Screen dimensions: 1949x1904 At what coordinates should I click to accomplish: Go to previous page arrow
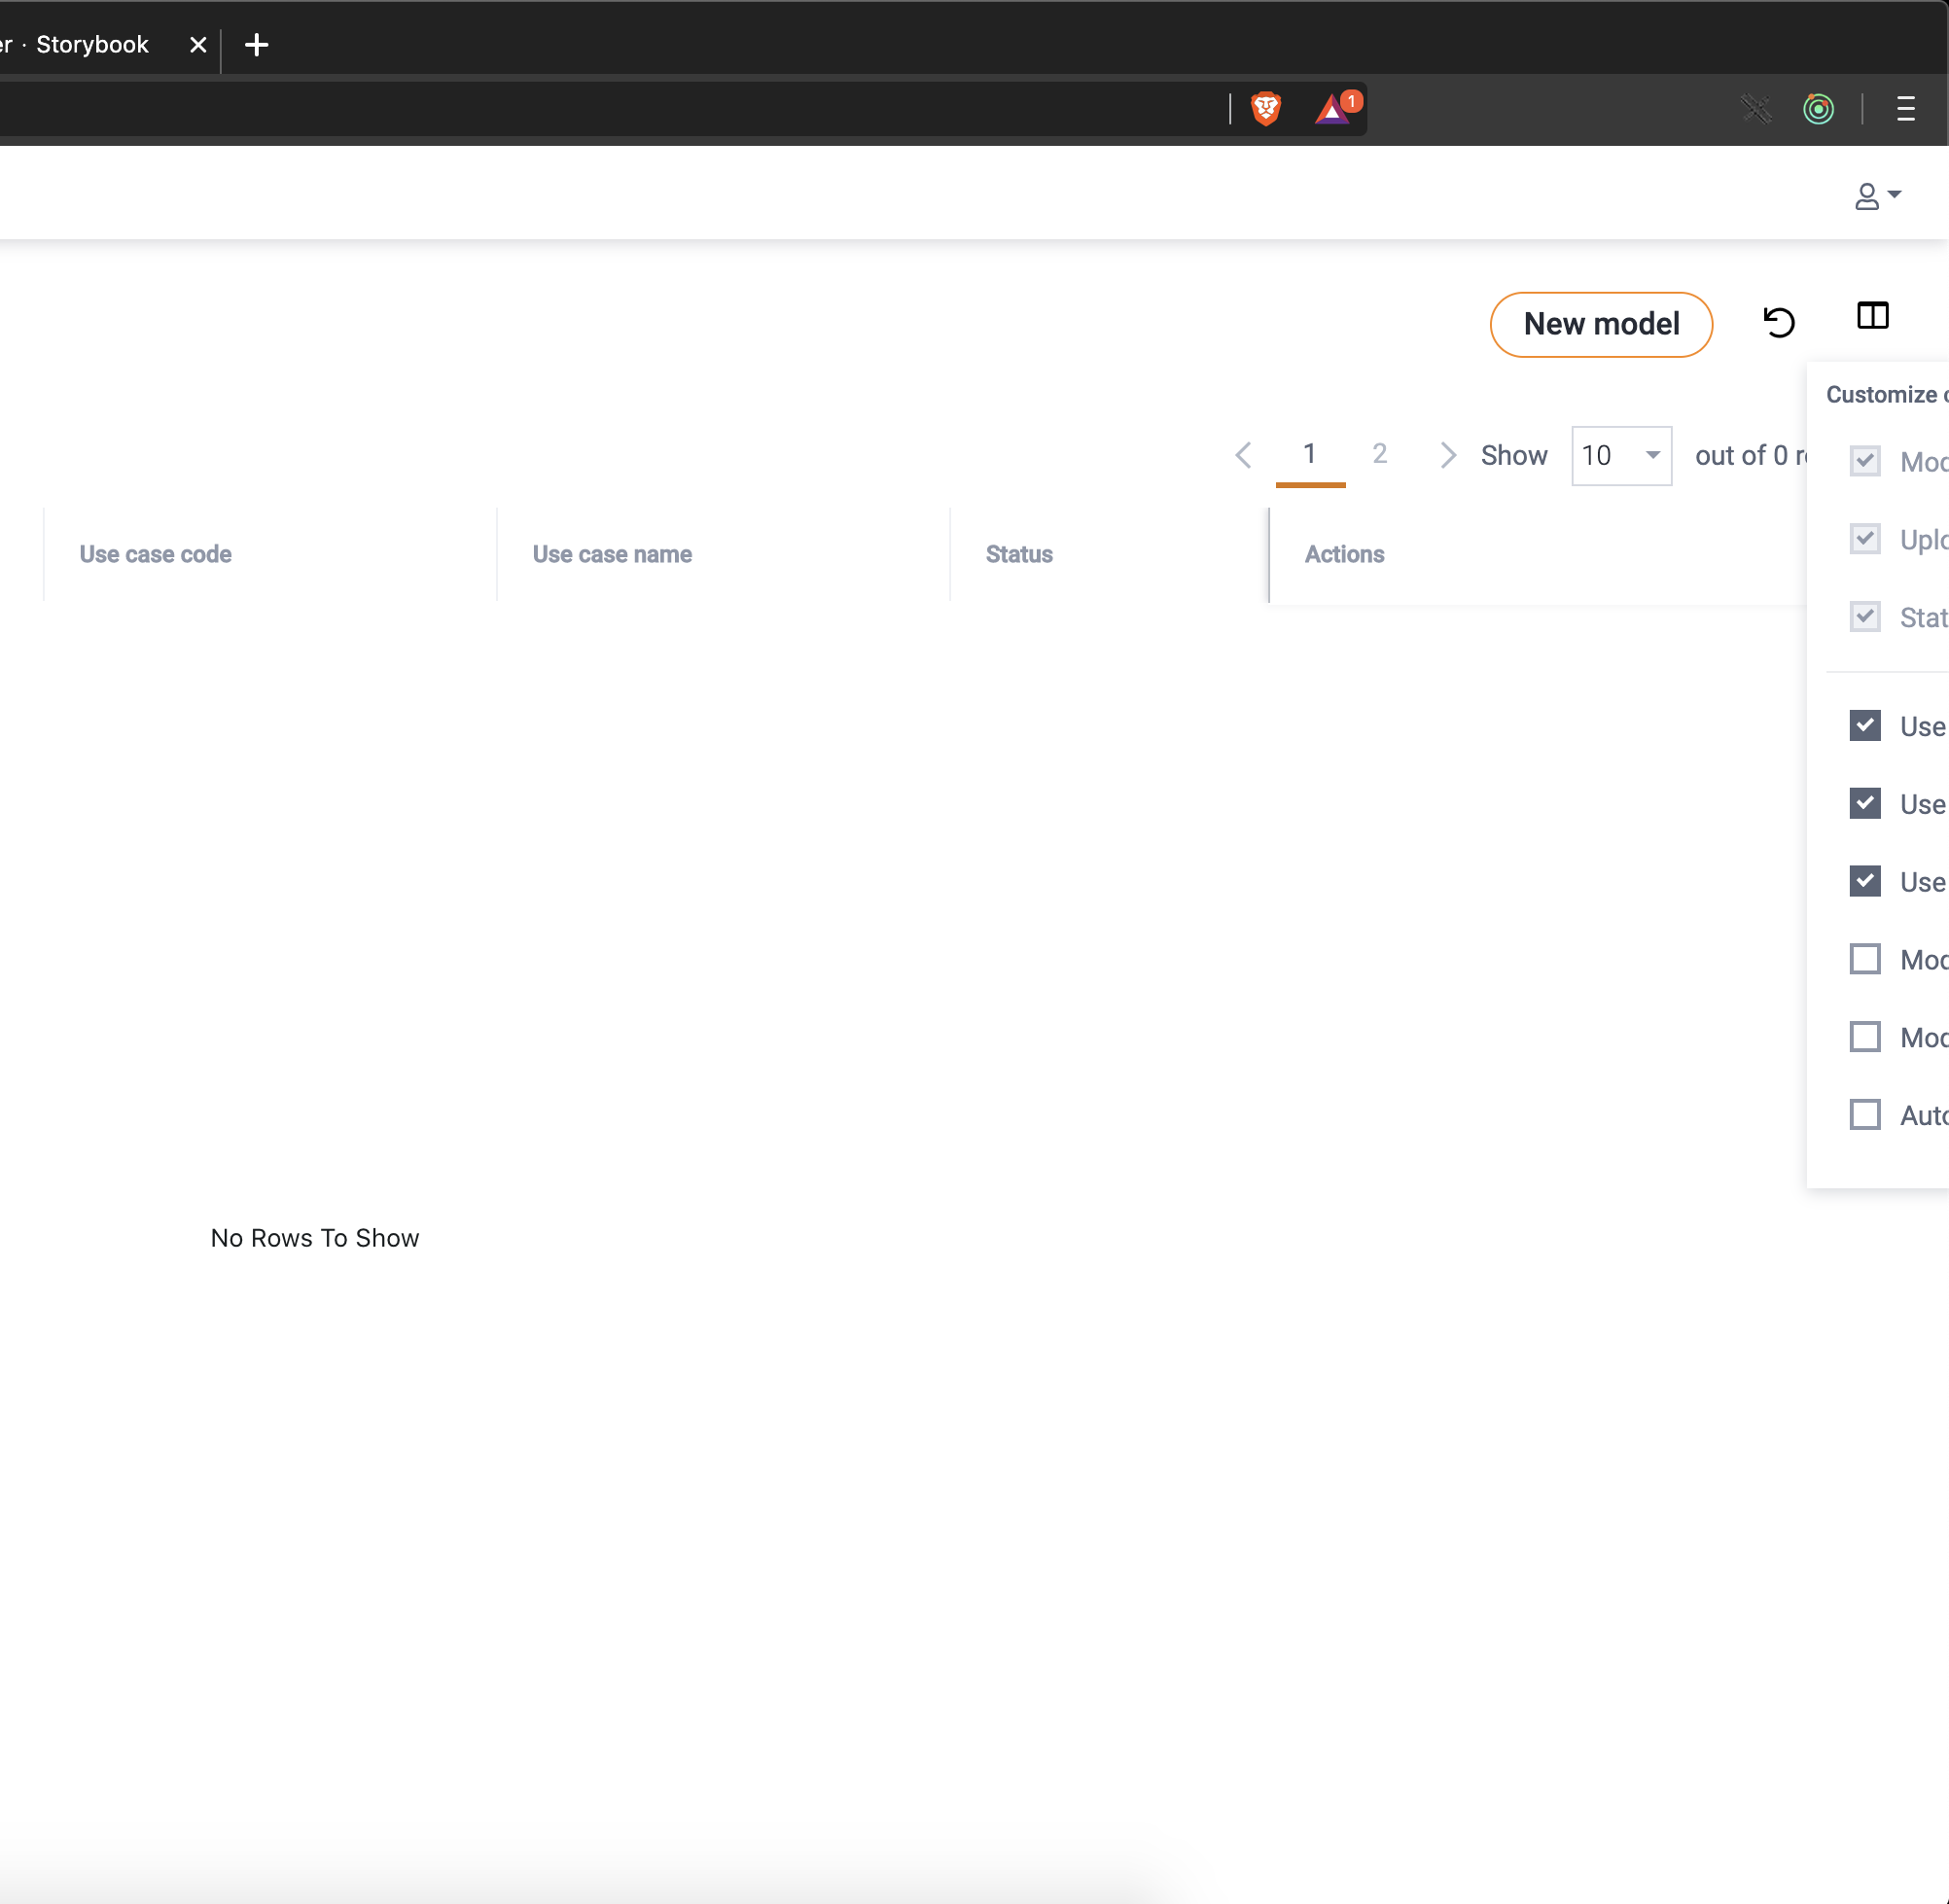coord(1243,455)
